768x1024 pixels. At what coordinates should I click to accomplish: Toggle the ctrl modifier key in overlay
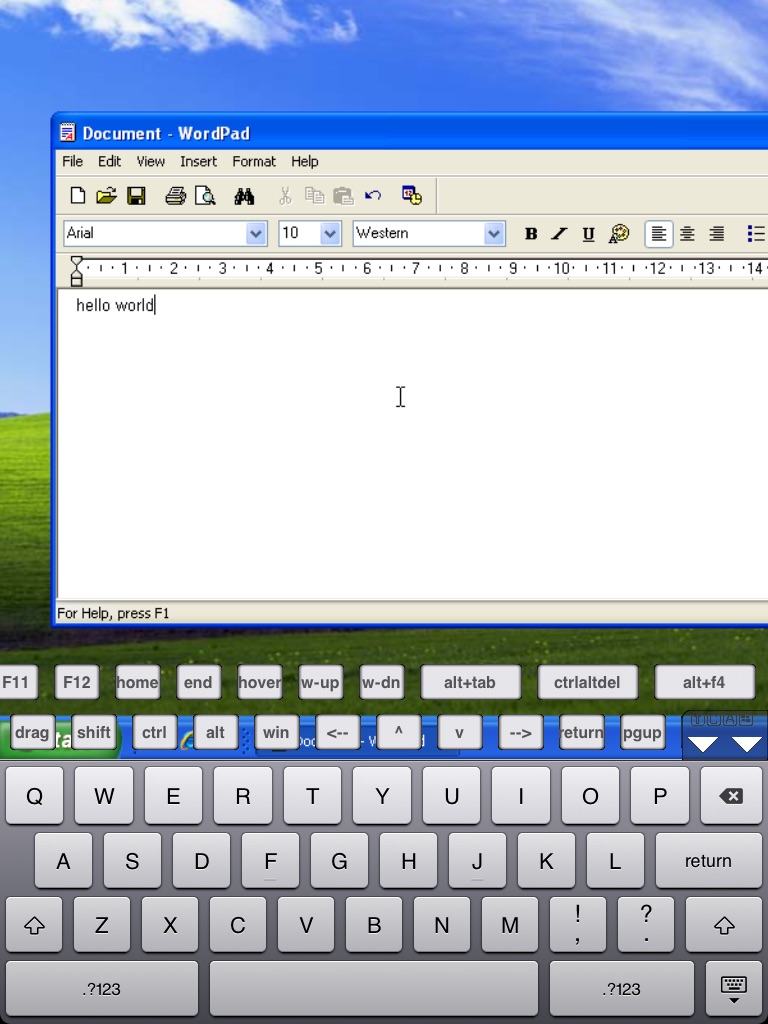(x=154, y=732)
